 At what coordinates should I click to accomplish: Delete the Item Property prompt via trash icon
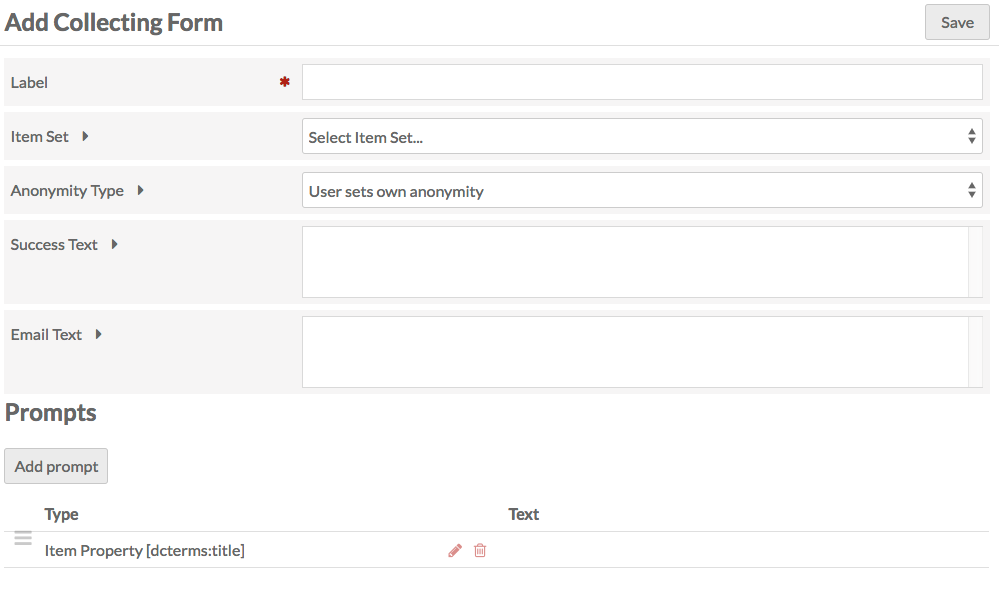pos(480,550)
